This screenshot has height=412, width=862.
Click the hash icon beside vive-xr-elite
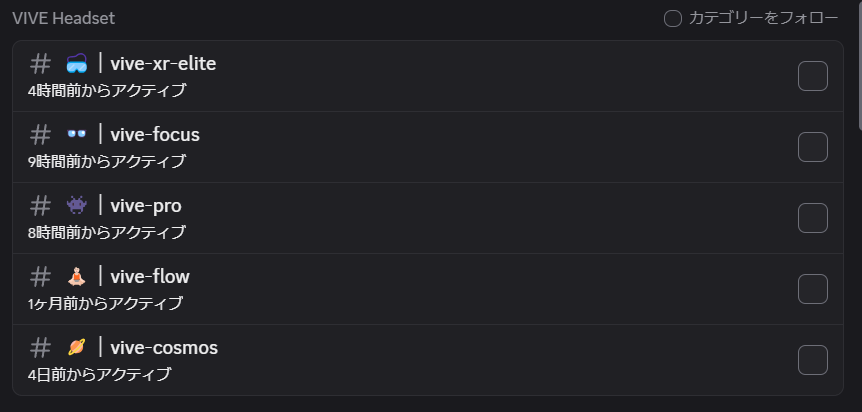coord(40,64)
